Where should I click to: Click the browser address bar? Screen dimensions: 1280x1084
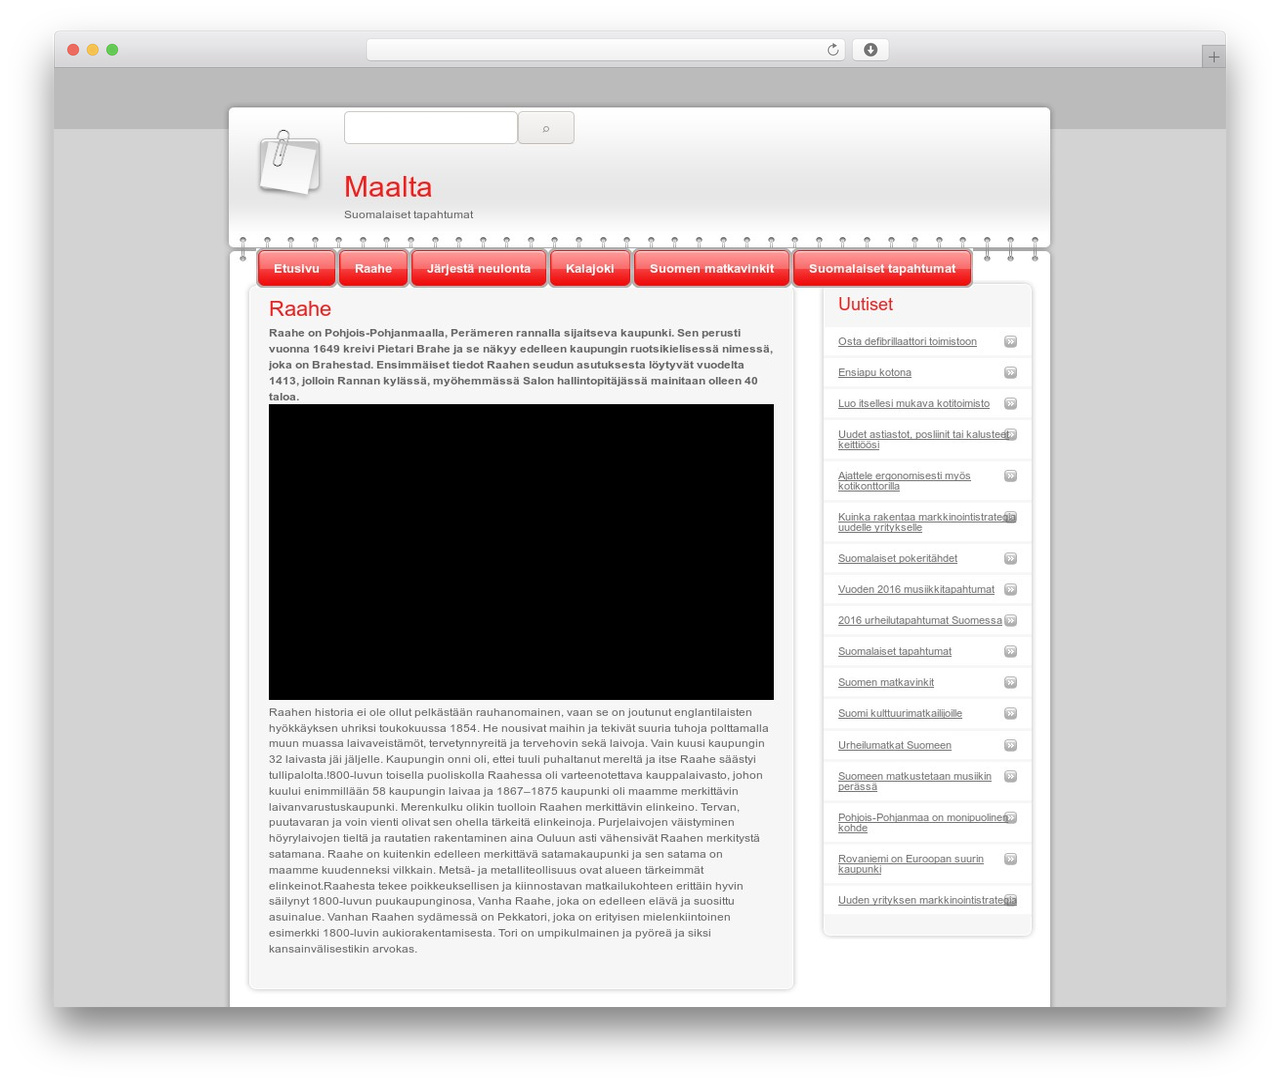pos(606,50)
